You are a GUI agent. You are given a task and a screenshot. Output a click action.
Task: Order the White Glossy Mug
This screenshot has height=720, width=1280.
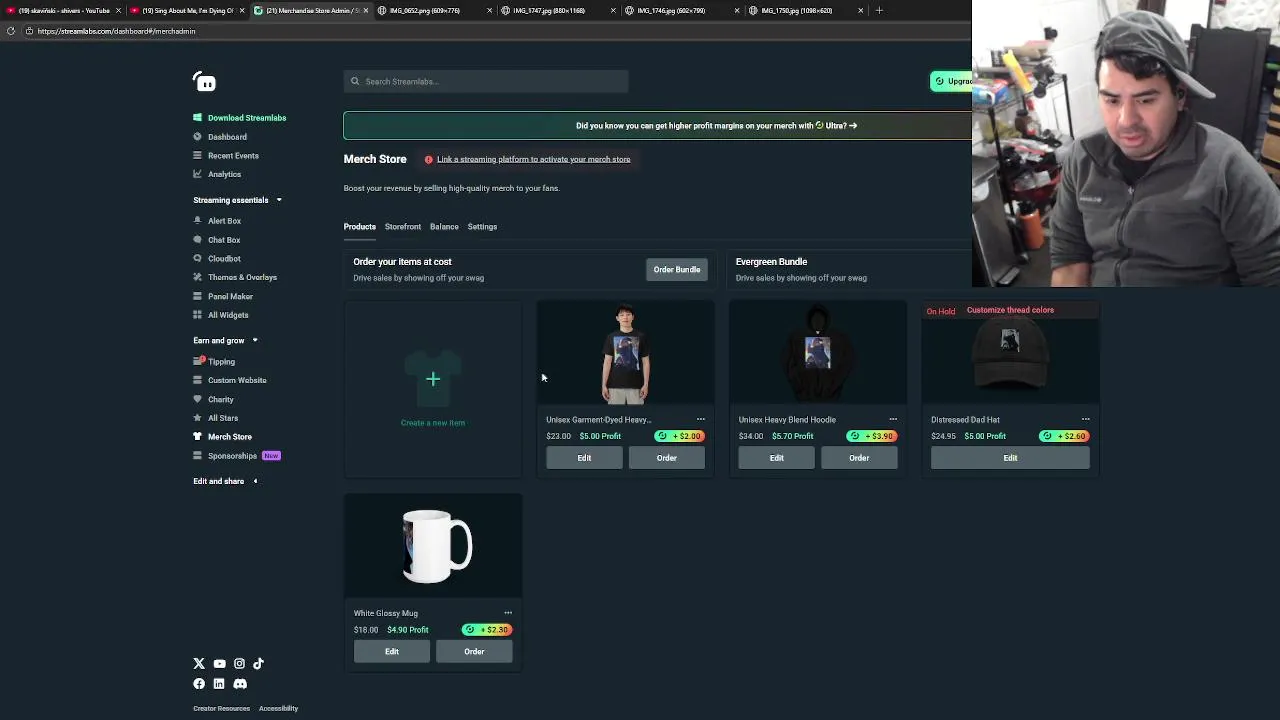[474, 652]
